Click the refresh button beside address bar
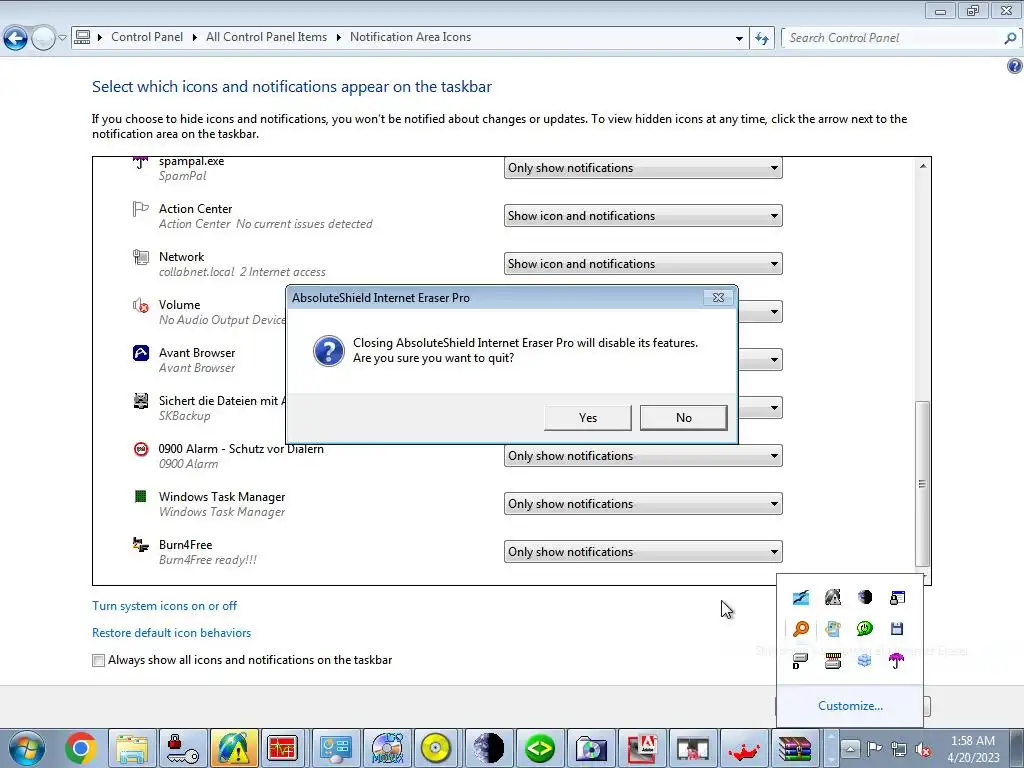Screen dimensions: 1024x768 click(x=761, y=38)
